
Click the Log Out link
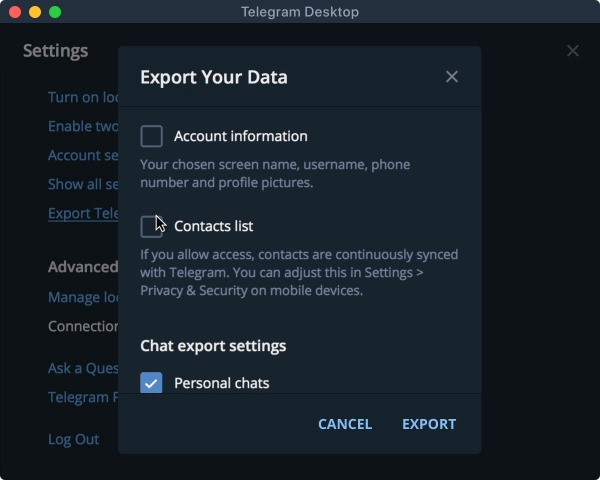pyautogui.click(x=74, y=439)
